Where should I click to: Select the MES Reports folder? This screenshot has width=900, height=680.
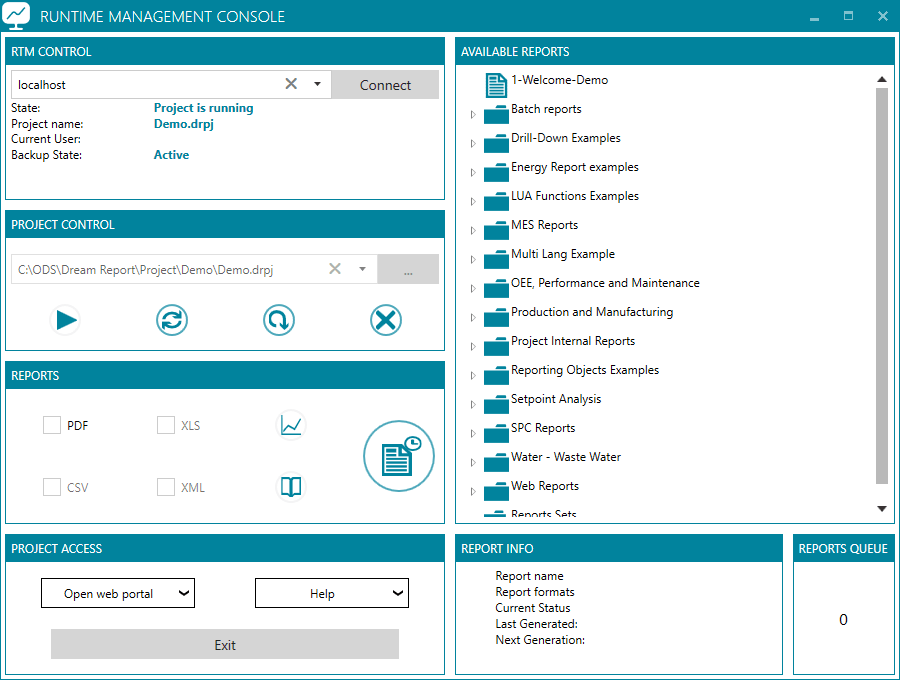point(544,226)
